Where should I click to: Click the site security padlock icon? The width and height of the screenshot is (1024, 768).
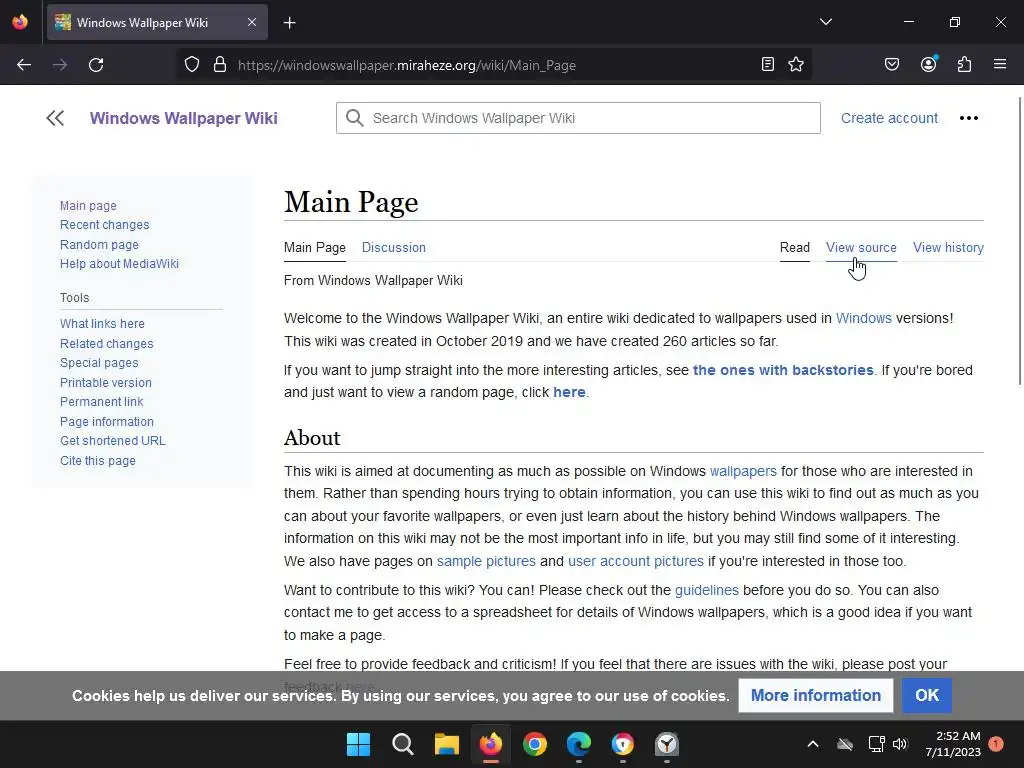click(220, 65)
